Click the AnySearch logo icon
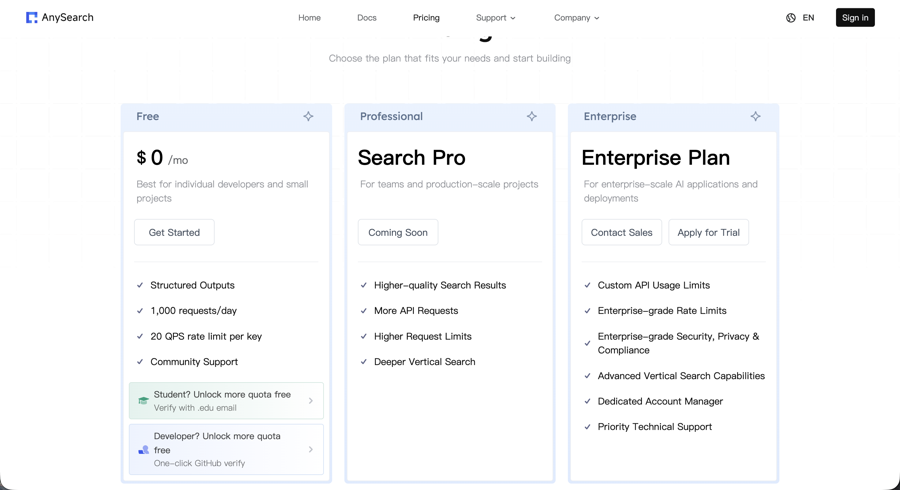 click(x=32, y=18)
